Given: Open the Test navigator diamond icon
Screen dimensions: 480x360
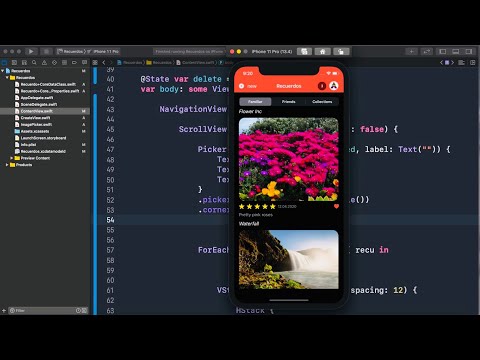Looking at the screenshot, I should click(x=54, y=62).
